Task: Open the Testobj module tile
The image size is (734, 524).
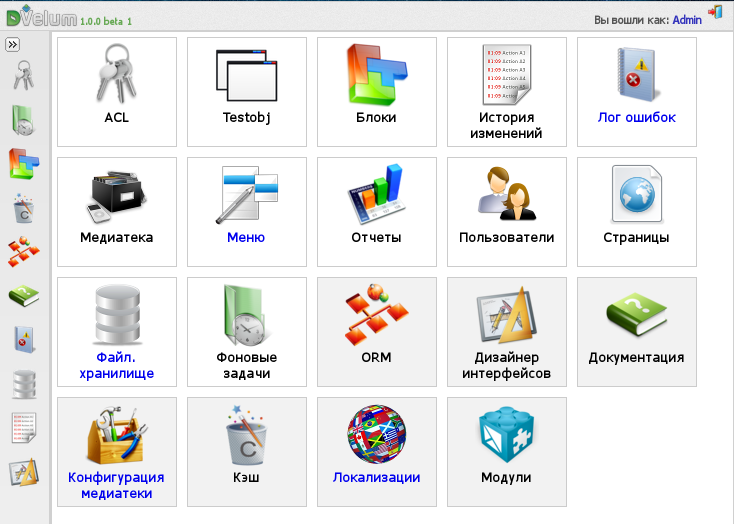Action: 247,92
